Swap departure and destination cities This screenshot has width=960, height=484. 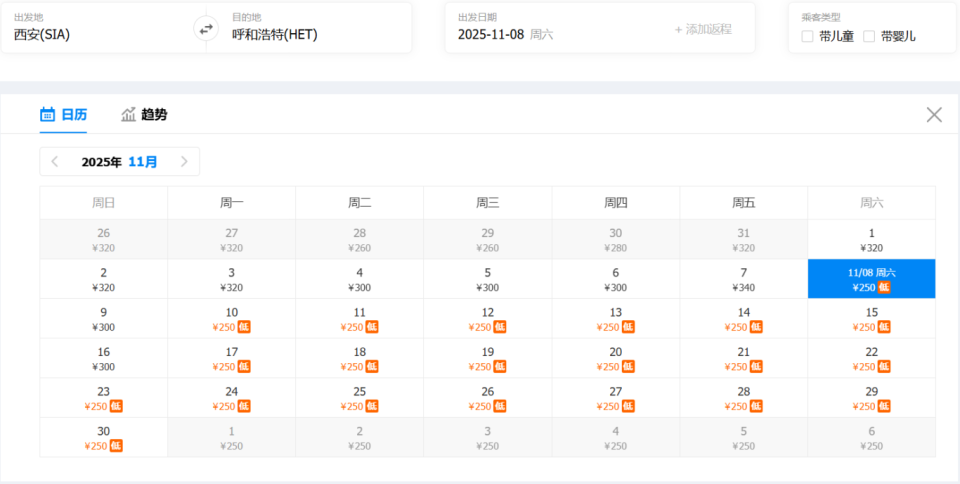tap(206, 29)
